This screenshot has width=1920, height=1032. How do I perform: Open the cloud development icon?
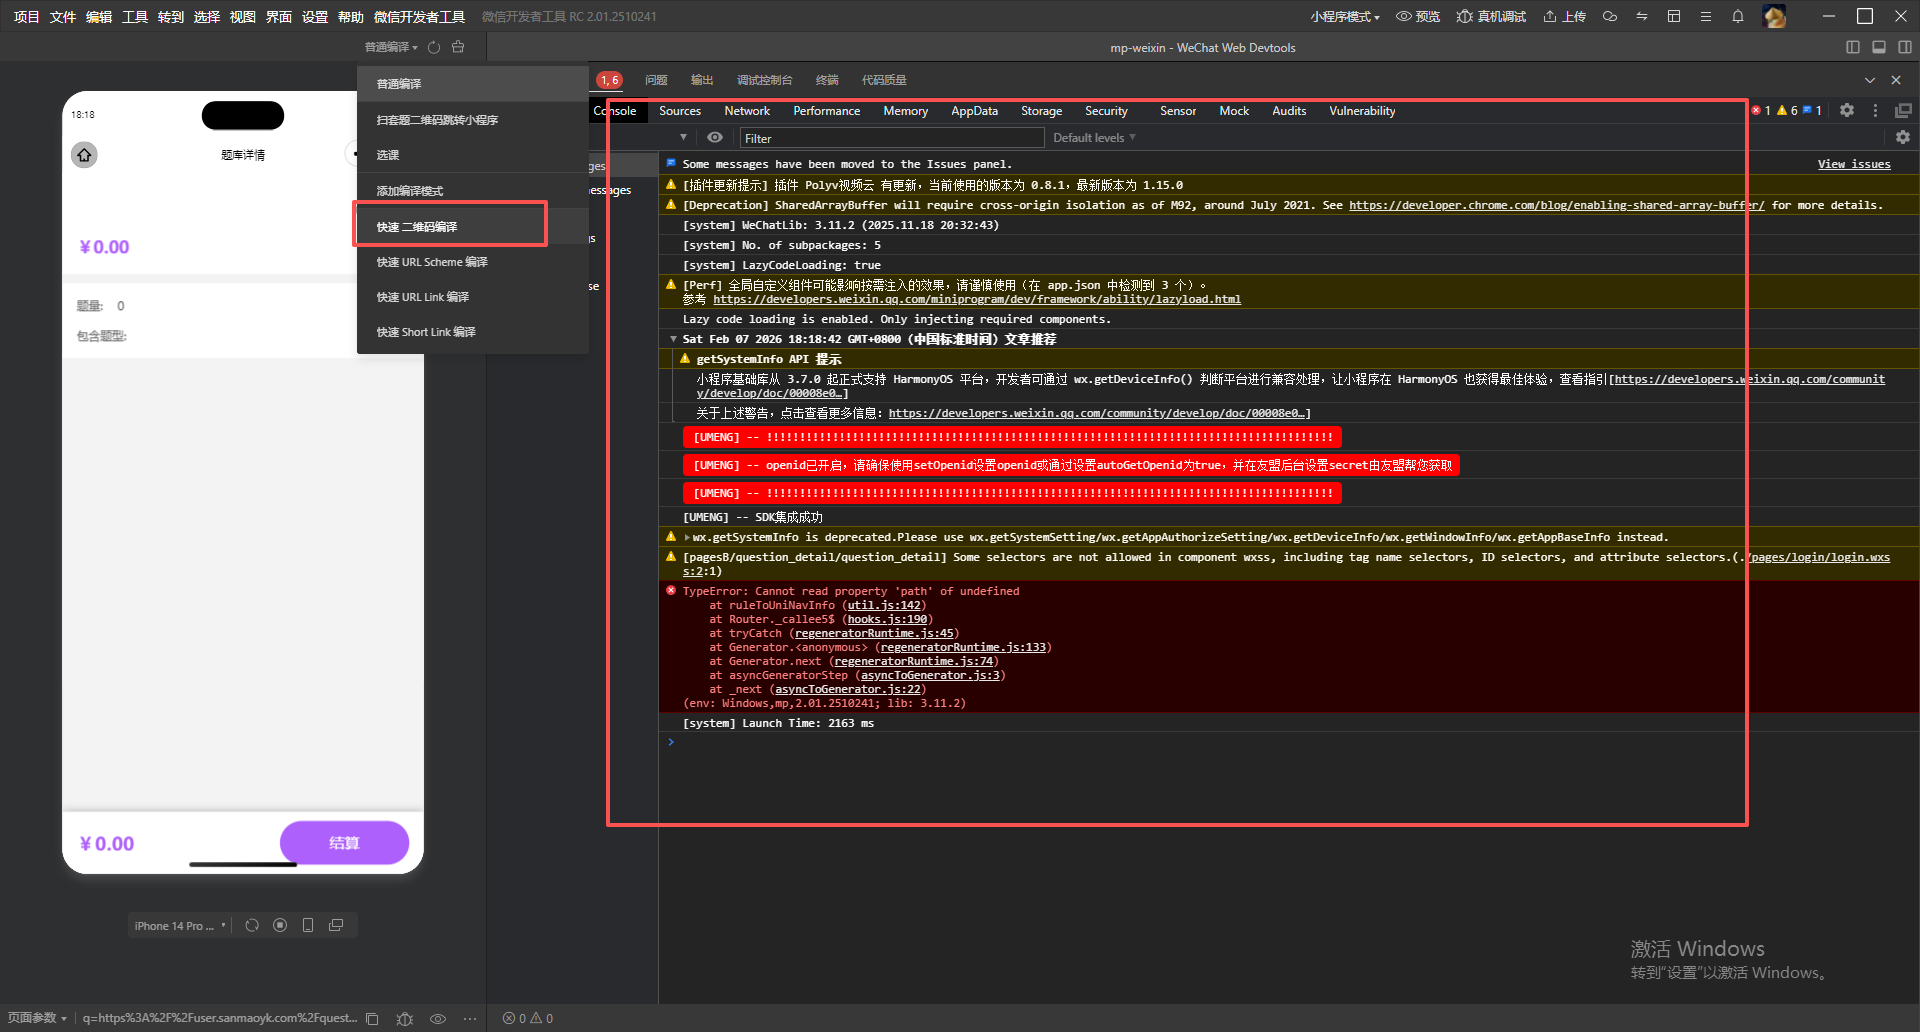click(x=1610, y=16)
